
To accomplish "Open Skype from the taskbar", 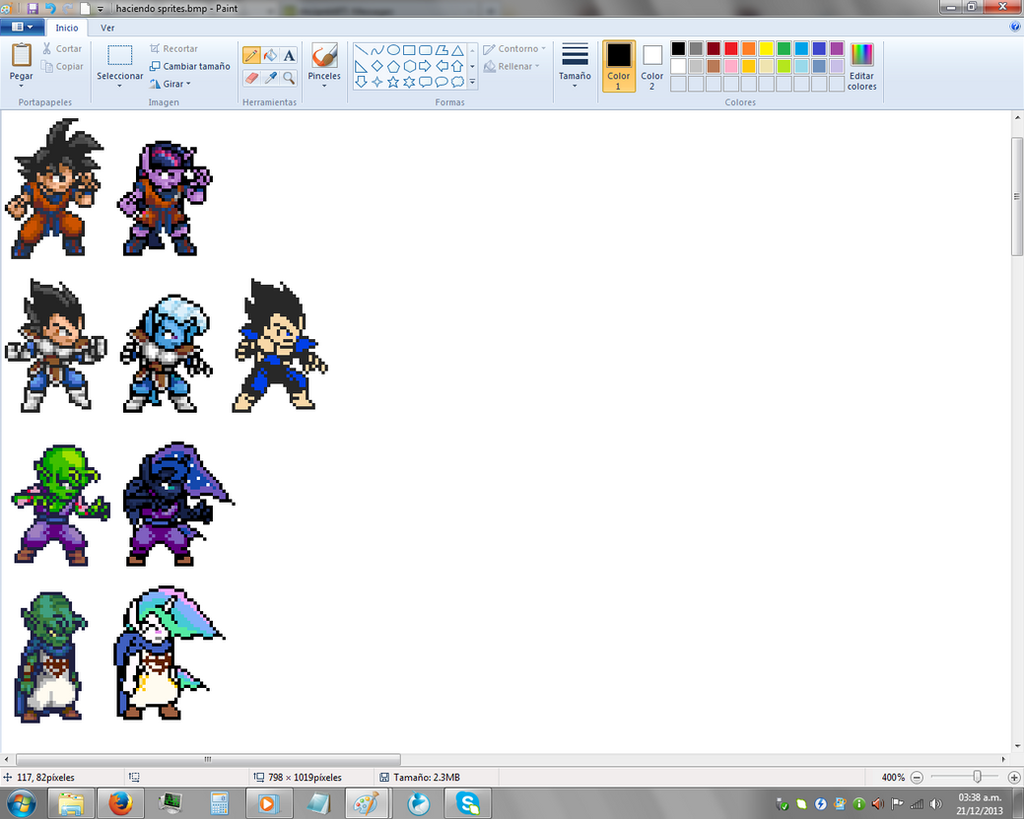I will (x=468, y=803).
